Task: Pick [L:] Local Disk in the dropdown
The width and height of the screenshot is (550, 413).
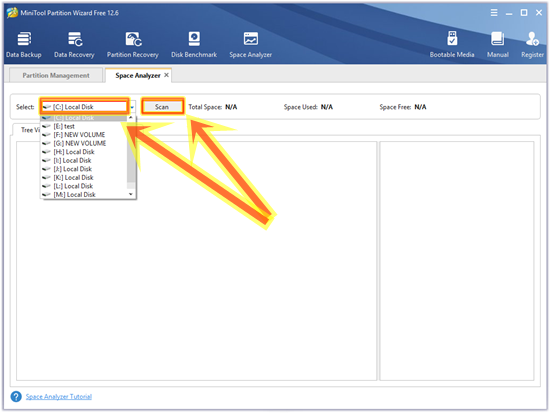Action: click(x=84, y=186)
